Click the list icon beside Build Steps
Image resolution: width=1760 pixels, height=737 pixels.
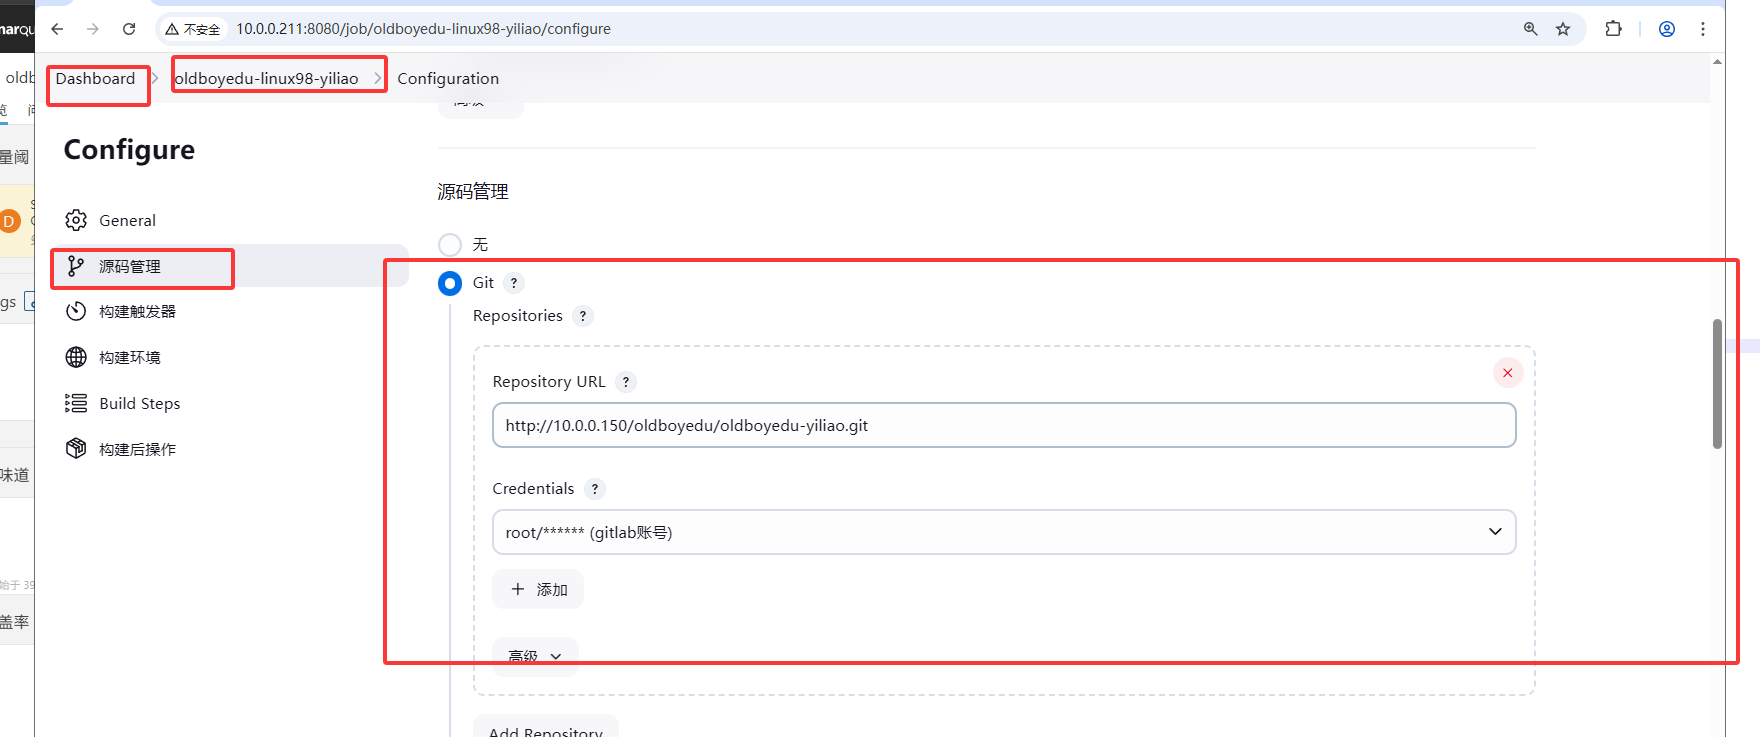pos(76,403)
